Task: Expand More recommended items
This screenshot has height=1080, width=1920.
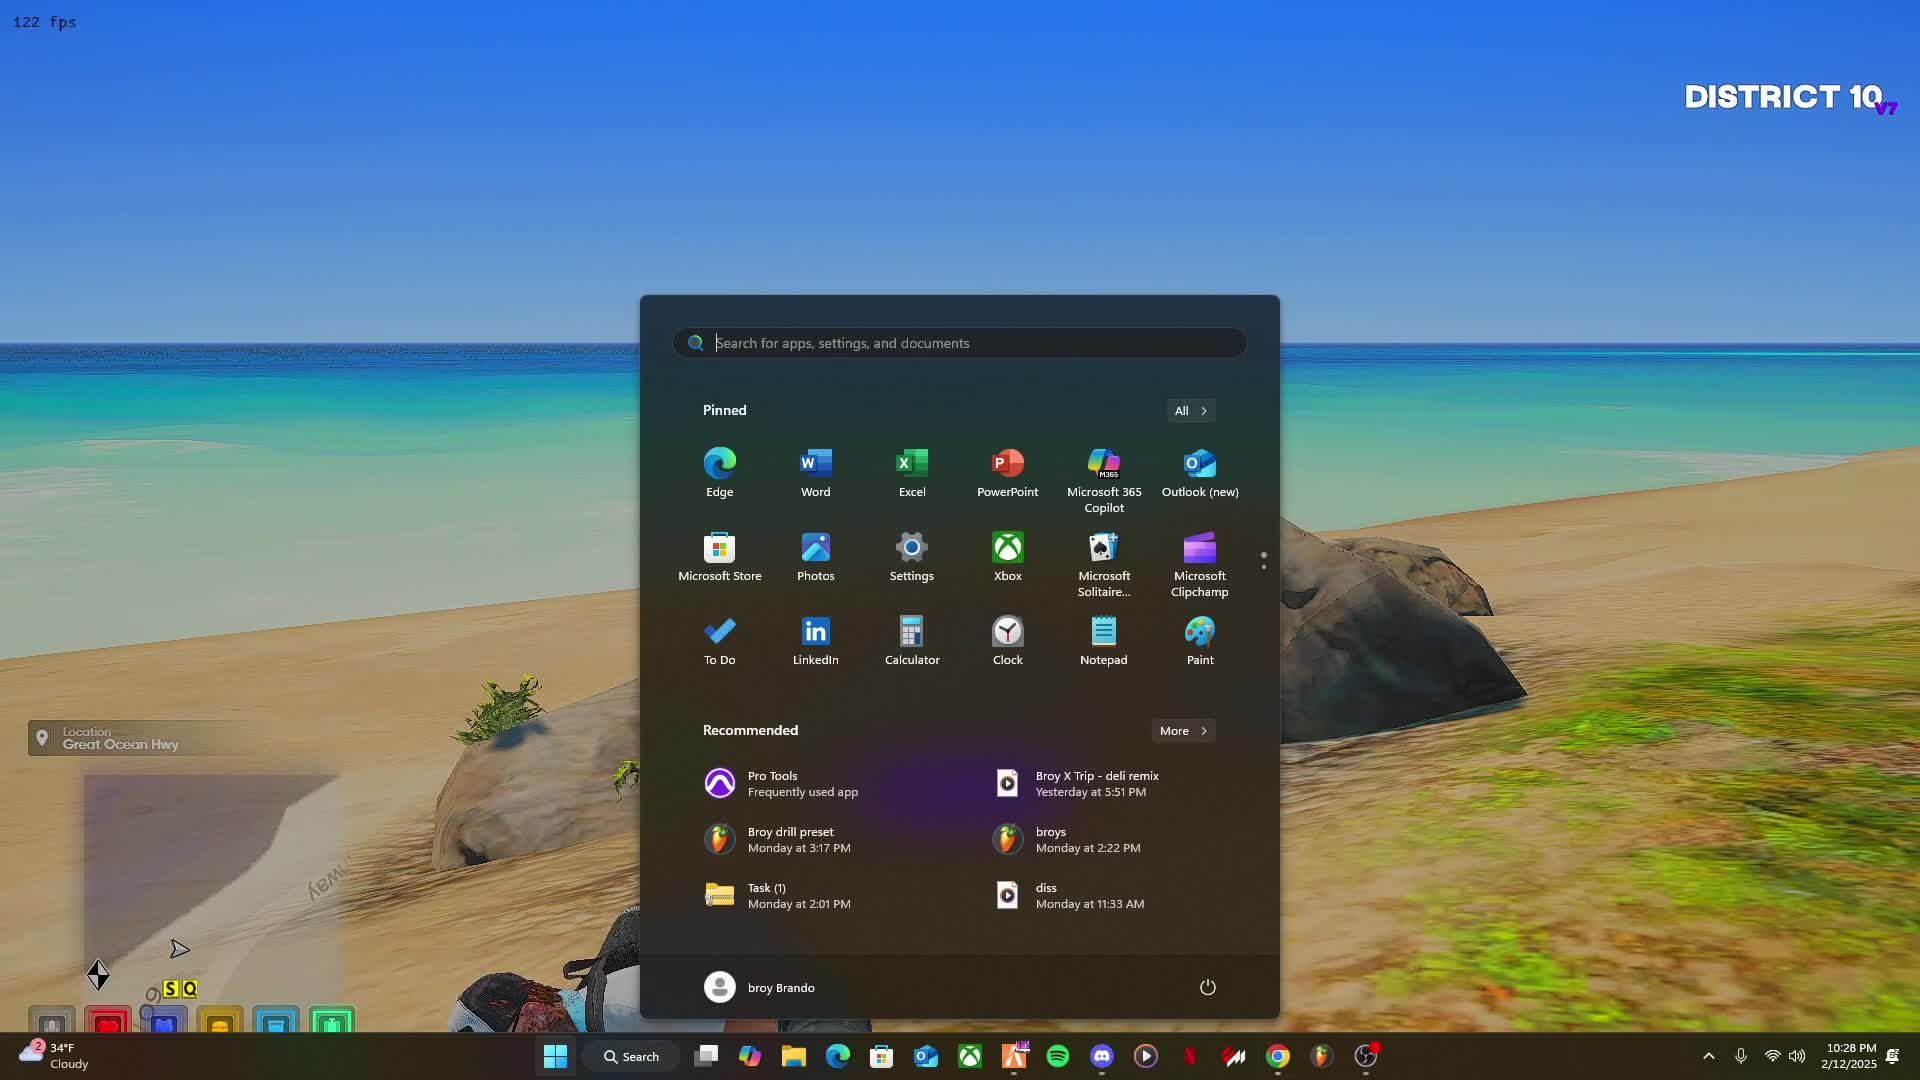Action: click(x=1183, y=731)
